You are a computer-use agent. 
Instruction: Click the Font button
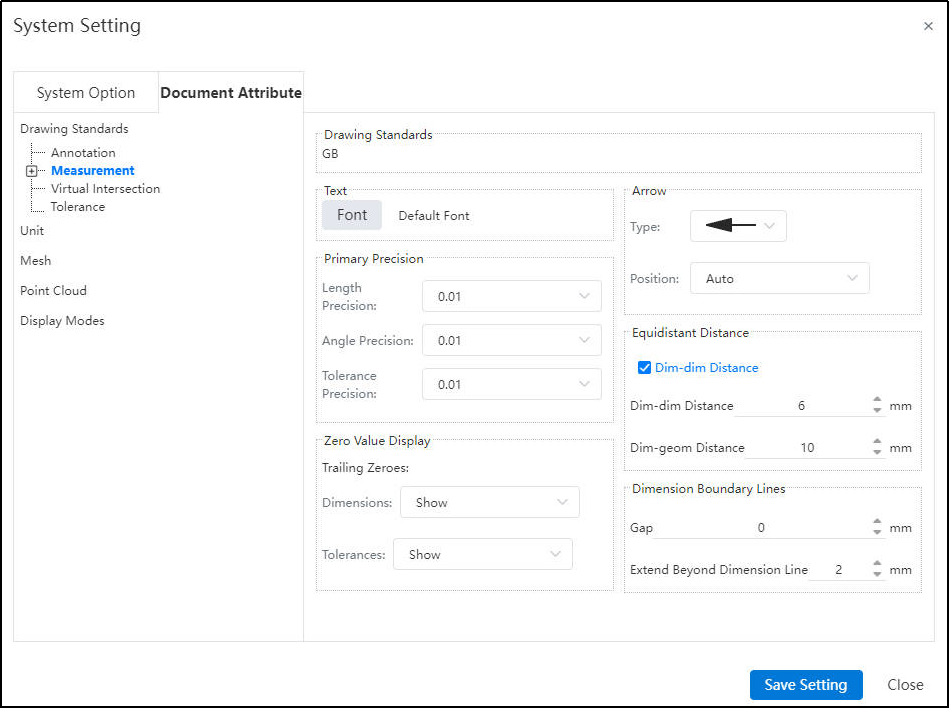coord(352,215)
